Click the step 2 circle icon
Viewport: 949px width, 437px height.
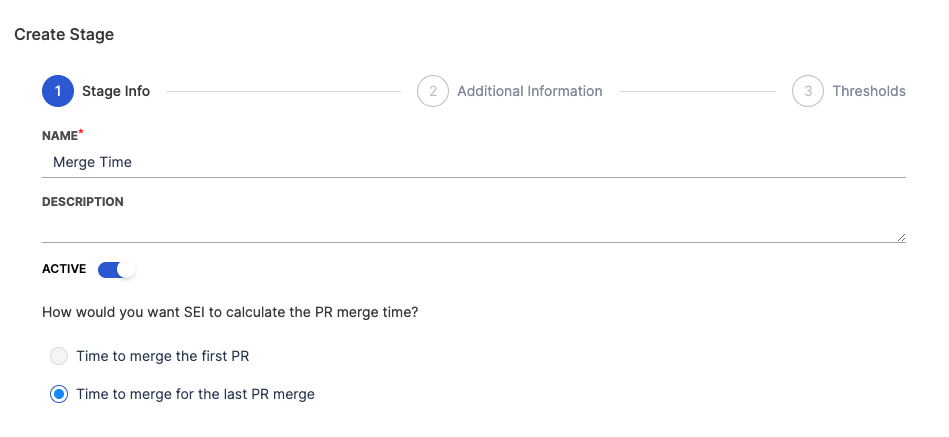432,91
